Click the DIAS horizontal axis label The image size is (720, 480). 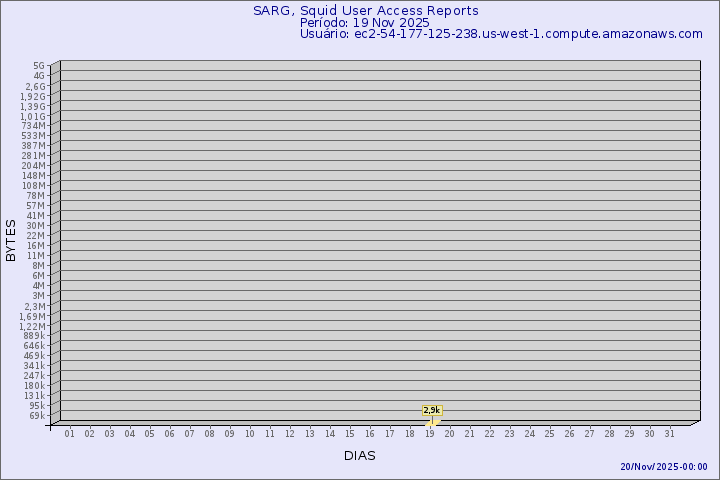click(x=360, y=456)
